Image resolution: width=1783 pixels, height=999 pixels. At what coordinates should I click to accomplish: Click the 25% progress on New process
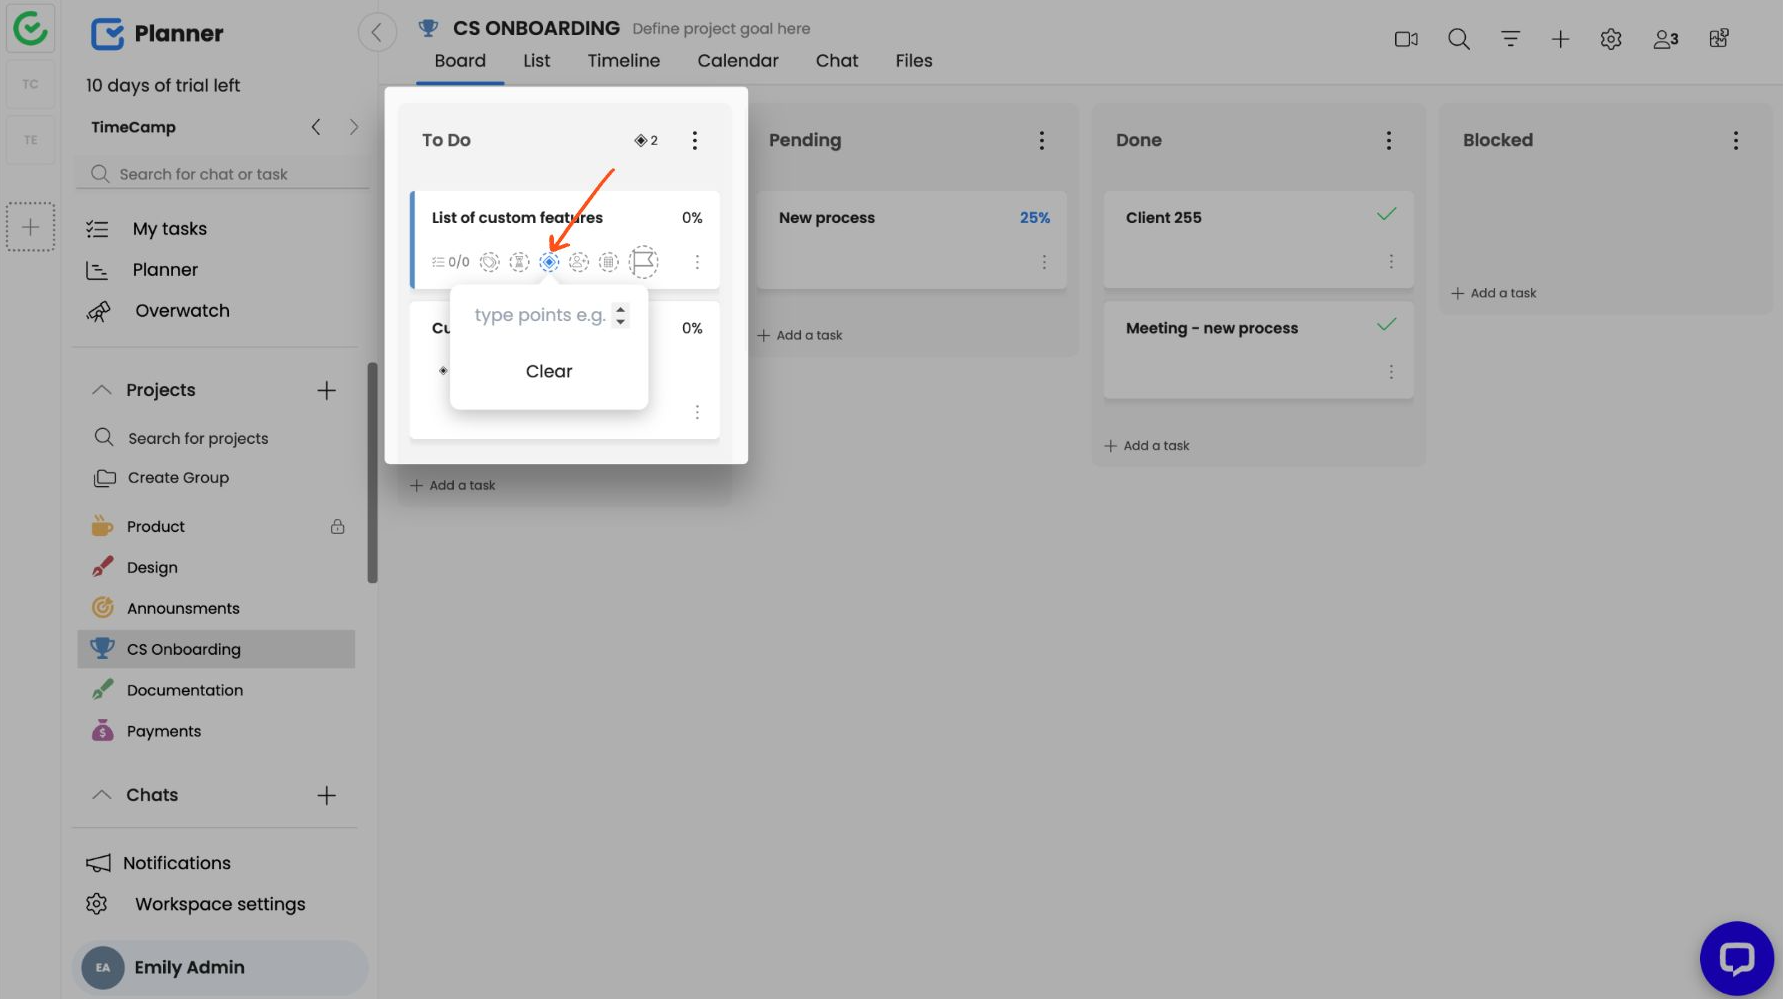pos(1035,218)
